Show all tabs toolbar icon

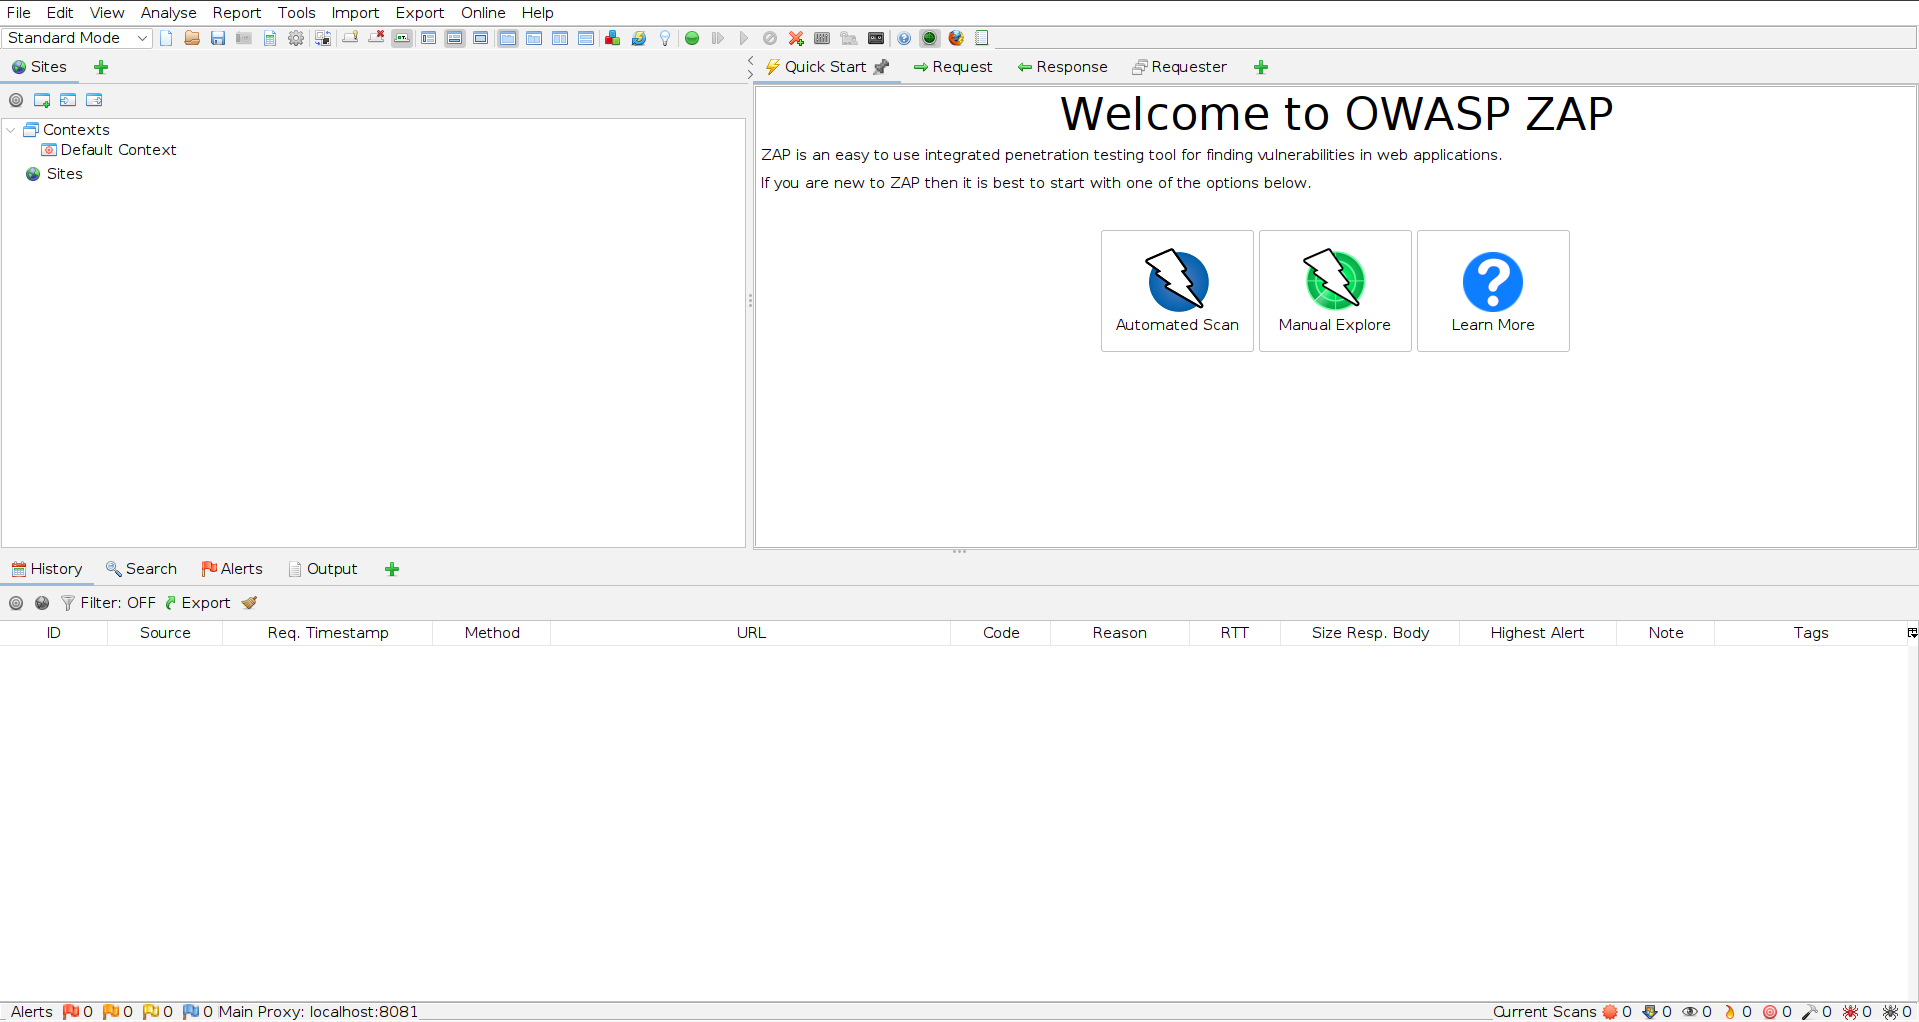click(x=350, y=38)
